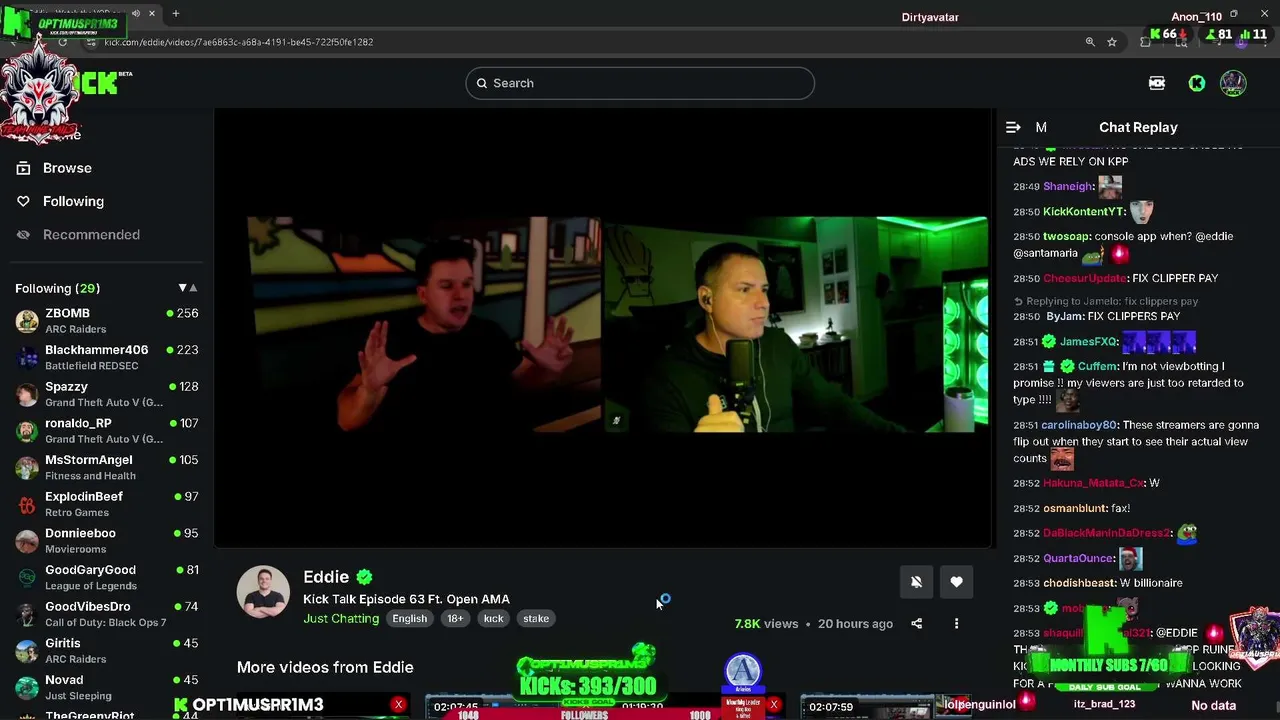Click the green Kick badge icon

[1197, 83]
